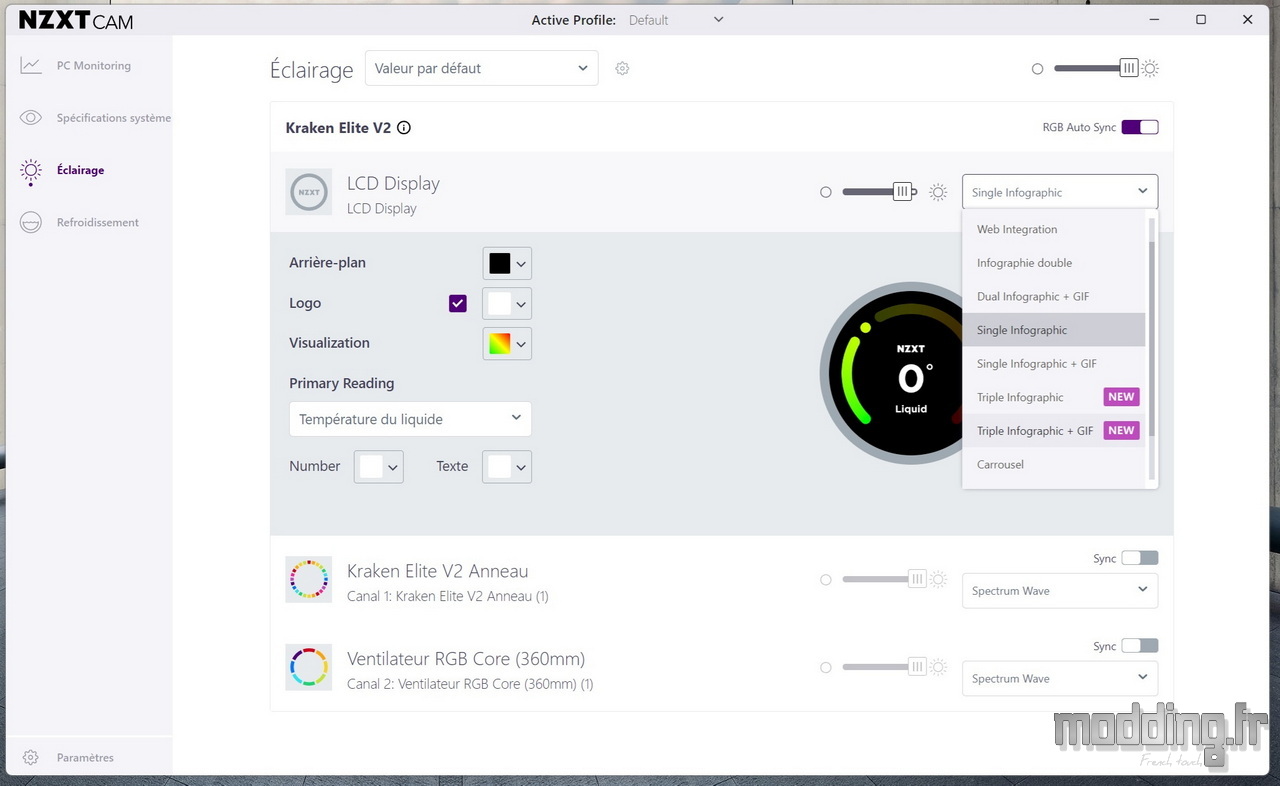Open Refroidissement page
Image resolution: width=1280 pixels, height=786 pixels.
[97, 223]
